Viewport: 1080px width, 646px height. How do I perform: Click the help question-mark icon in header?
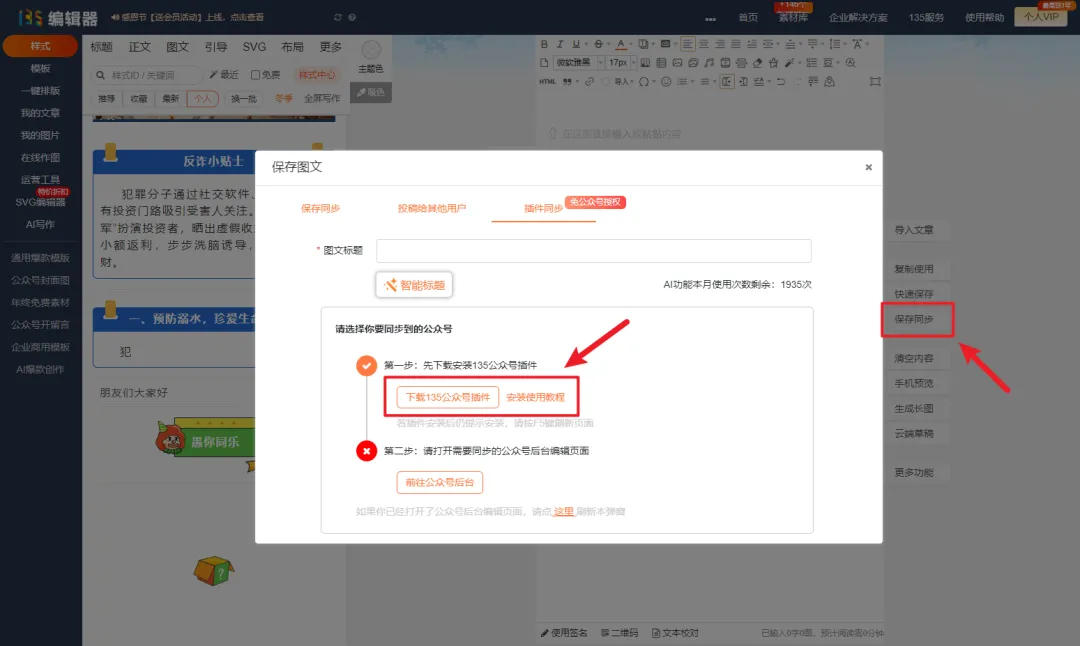(352, 17)
